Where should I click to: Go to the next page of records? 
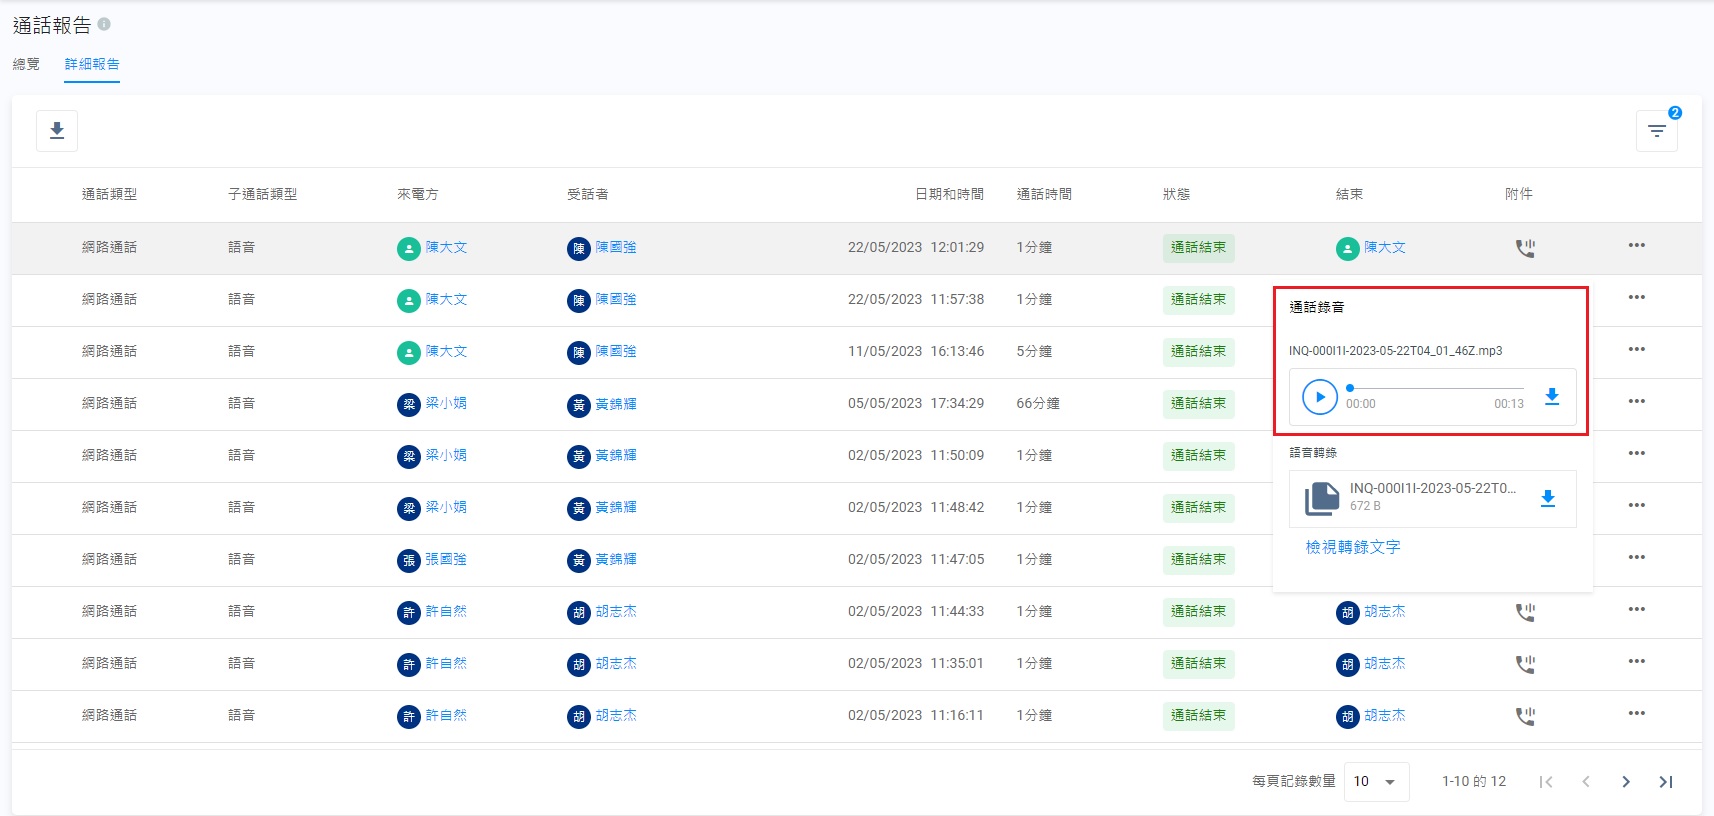tap(1625, 782)
